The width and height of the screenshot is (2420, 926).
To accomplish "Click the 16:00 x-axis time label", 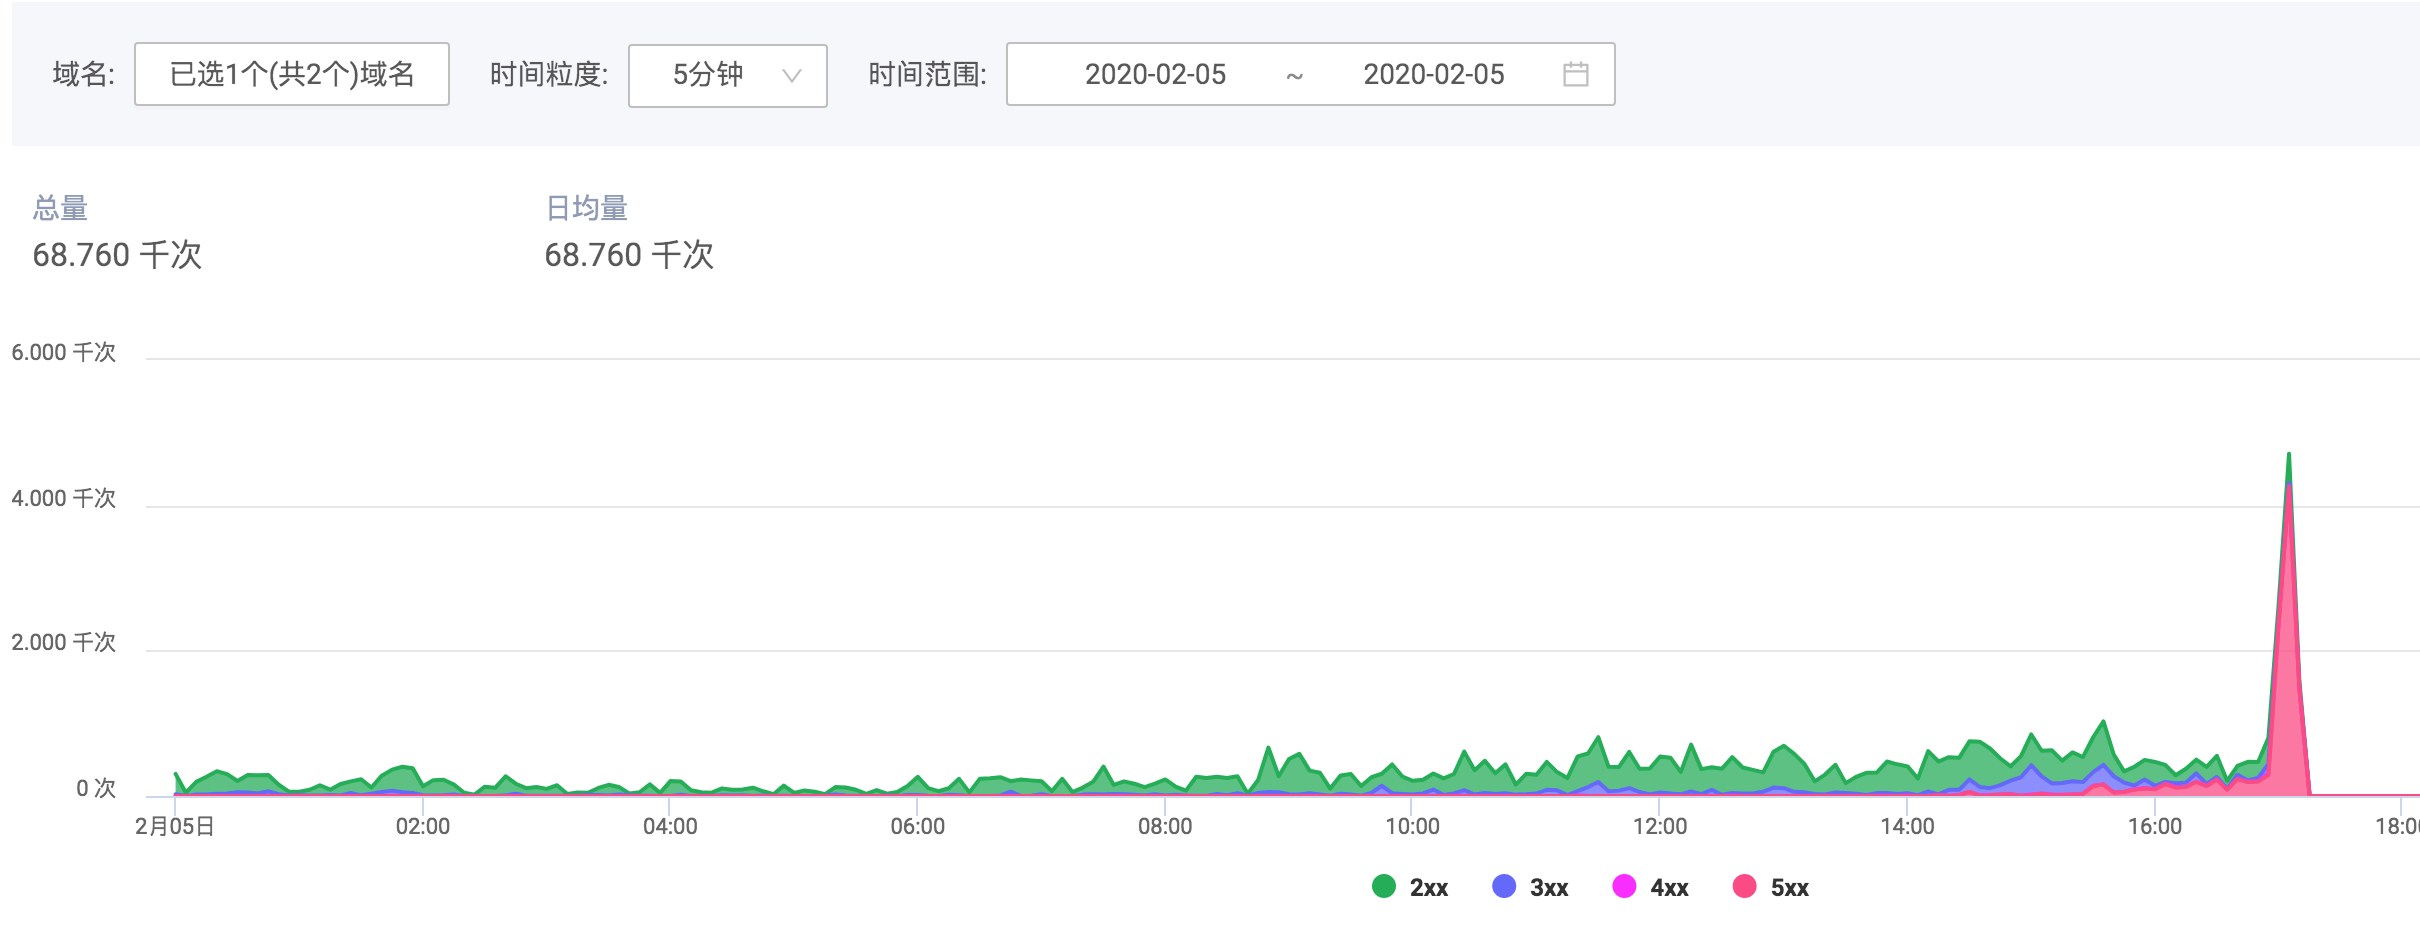I will click(x=2155, y=826).
